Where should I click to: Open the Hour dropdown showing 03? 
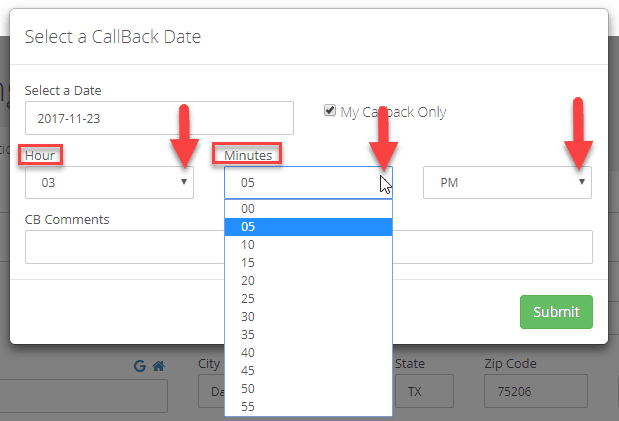tap(109, 182)
